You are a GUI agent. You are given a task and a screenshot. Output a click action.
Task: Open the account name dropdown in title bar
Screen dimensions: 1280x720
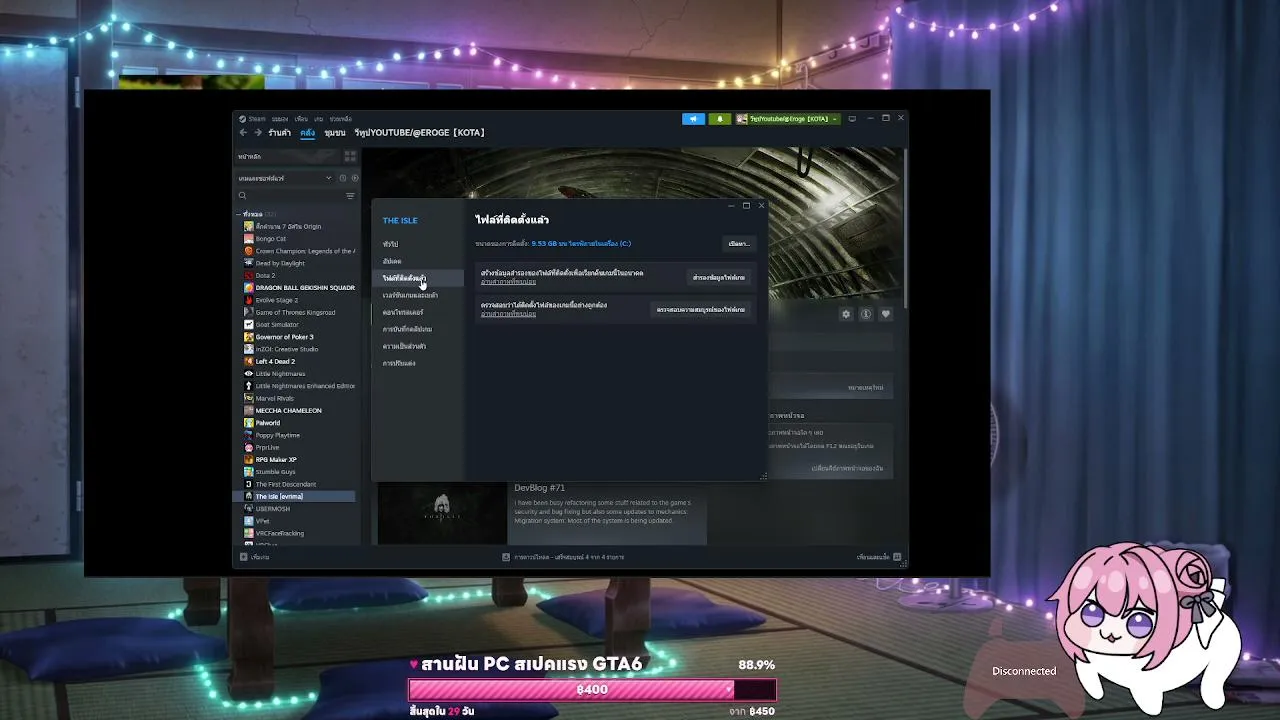coord(788,119)
